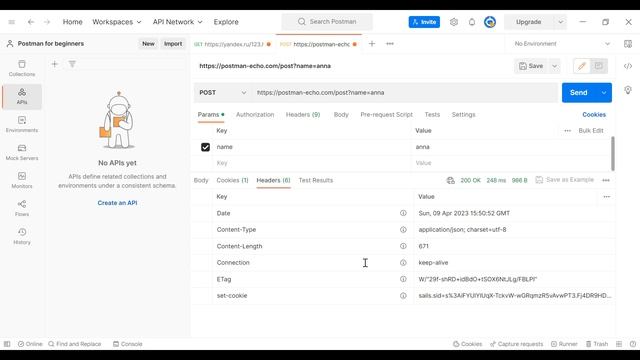Viewport: 640px width, 360px height.
Task: Open the Tests tab
Action: 432,115
